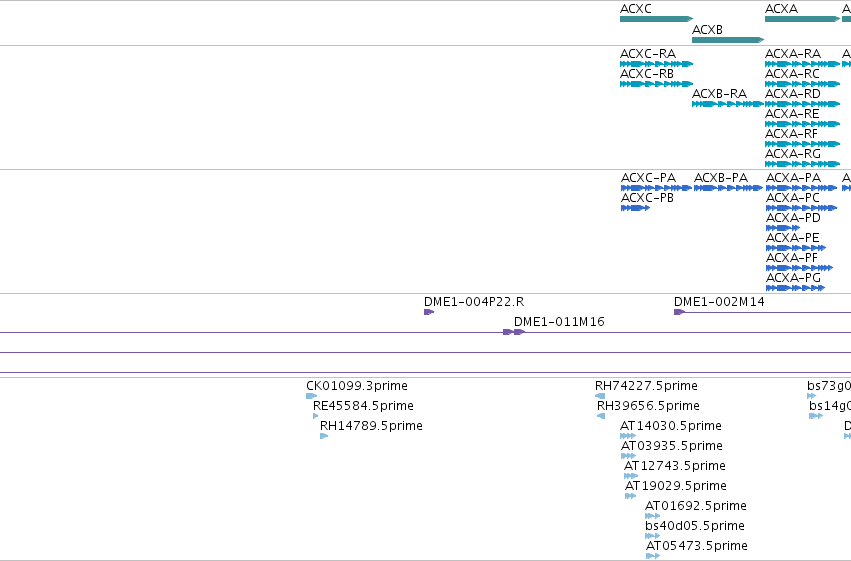Click the AT12743.5prime EST label
851x561 pixels.
pos(675,466)
